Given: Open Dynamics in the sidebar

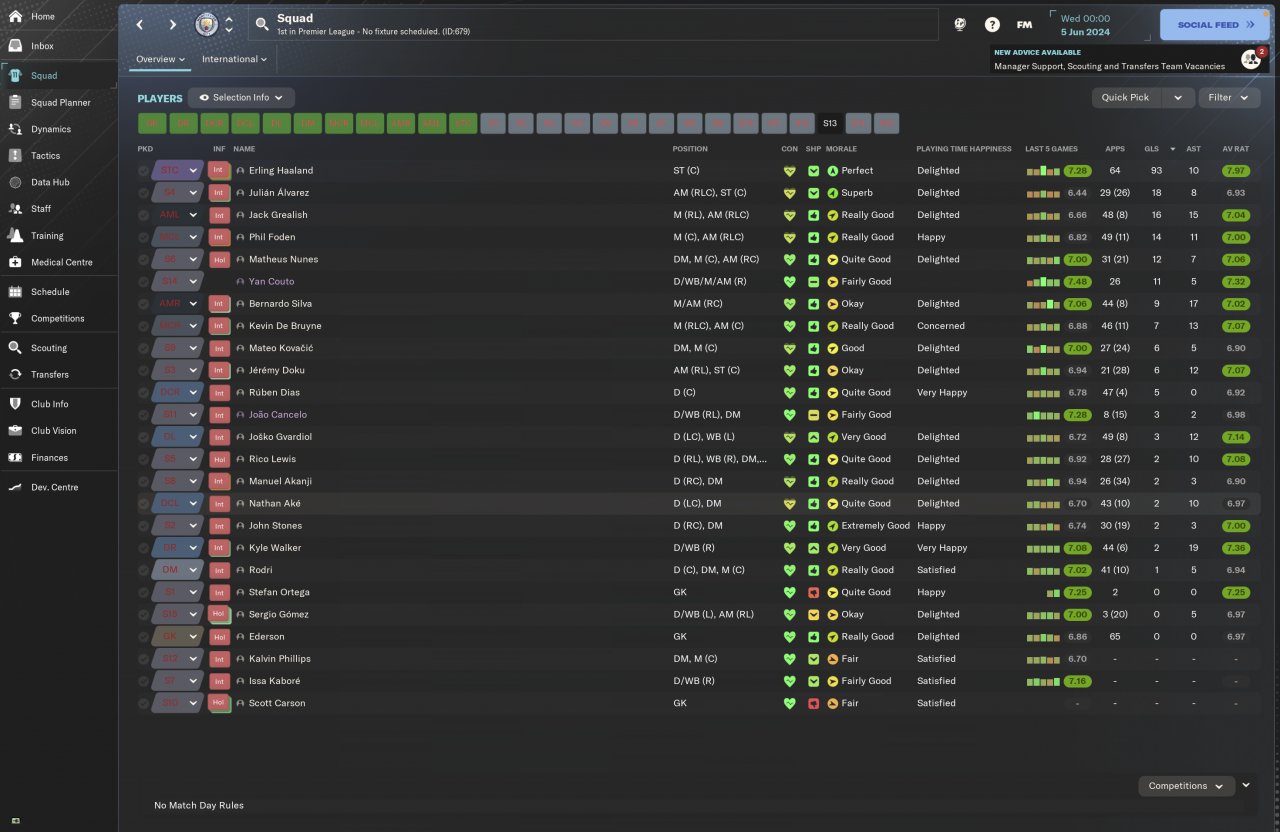Looking at the screenshot, I should (x=58, y=129).
